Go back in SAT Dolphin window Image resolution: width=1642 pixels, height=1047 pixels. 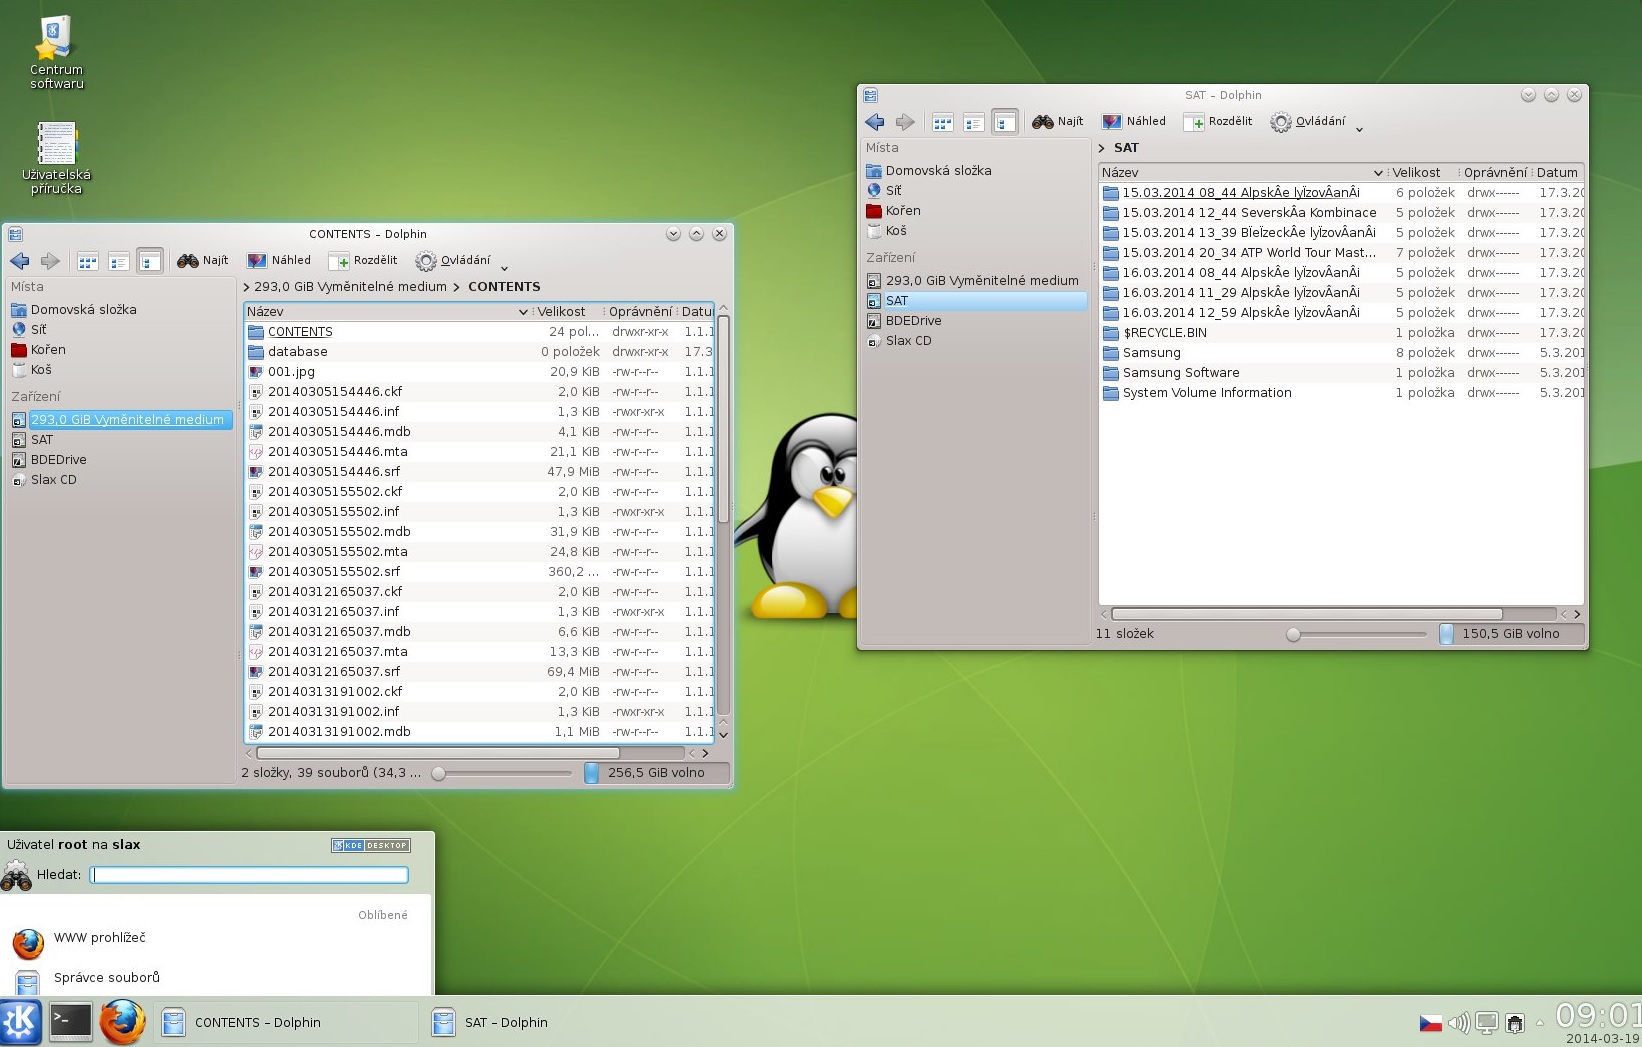(x=875, y=122)
